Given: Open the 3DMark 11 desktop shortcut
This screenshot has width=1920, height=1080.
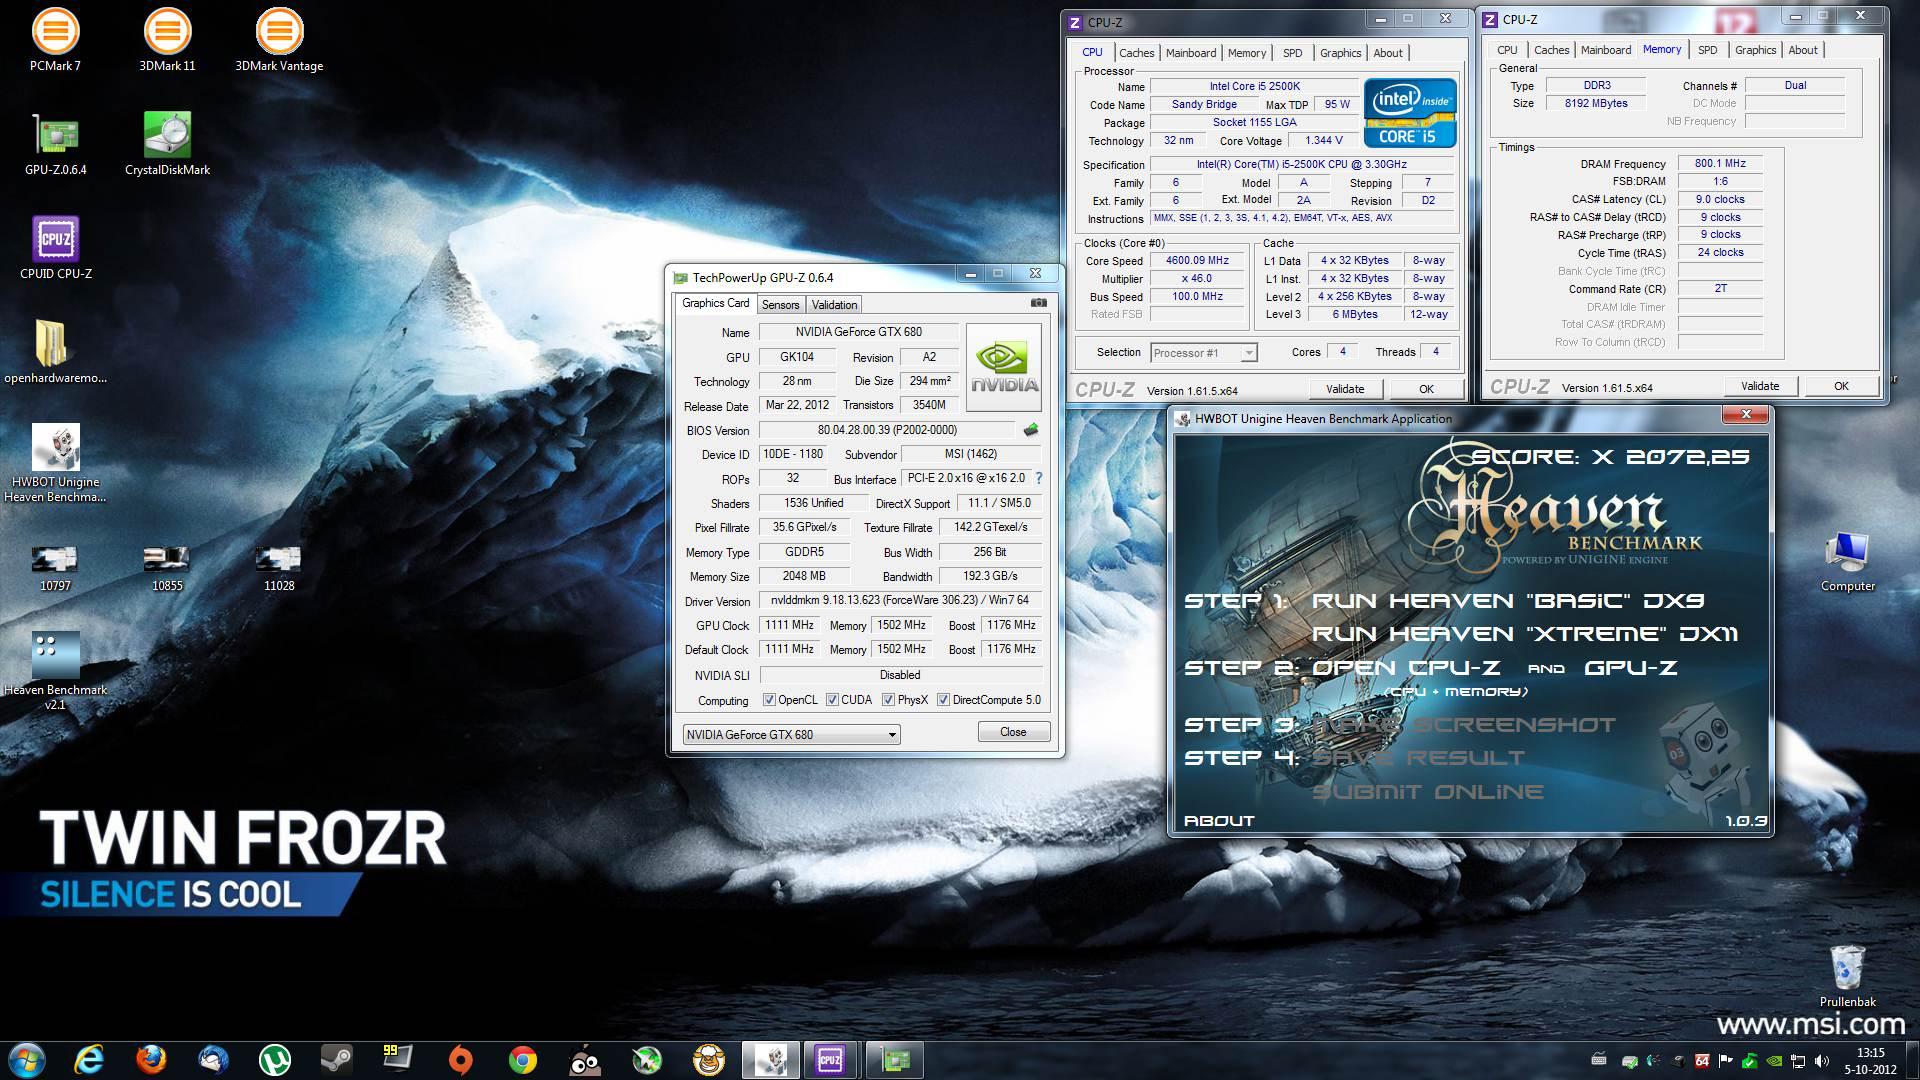Looking at the screenshot, I should click(x=167, y=38).
